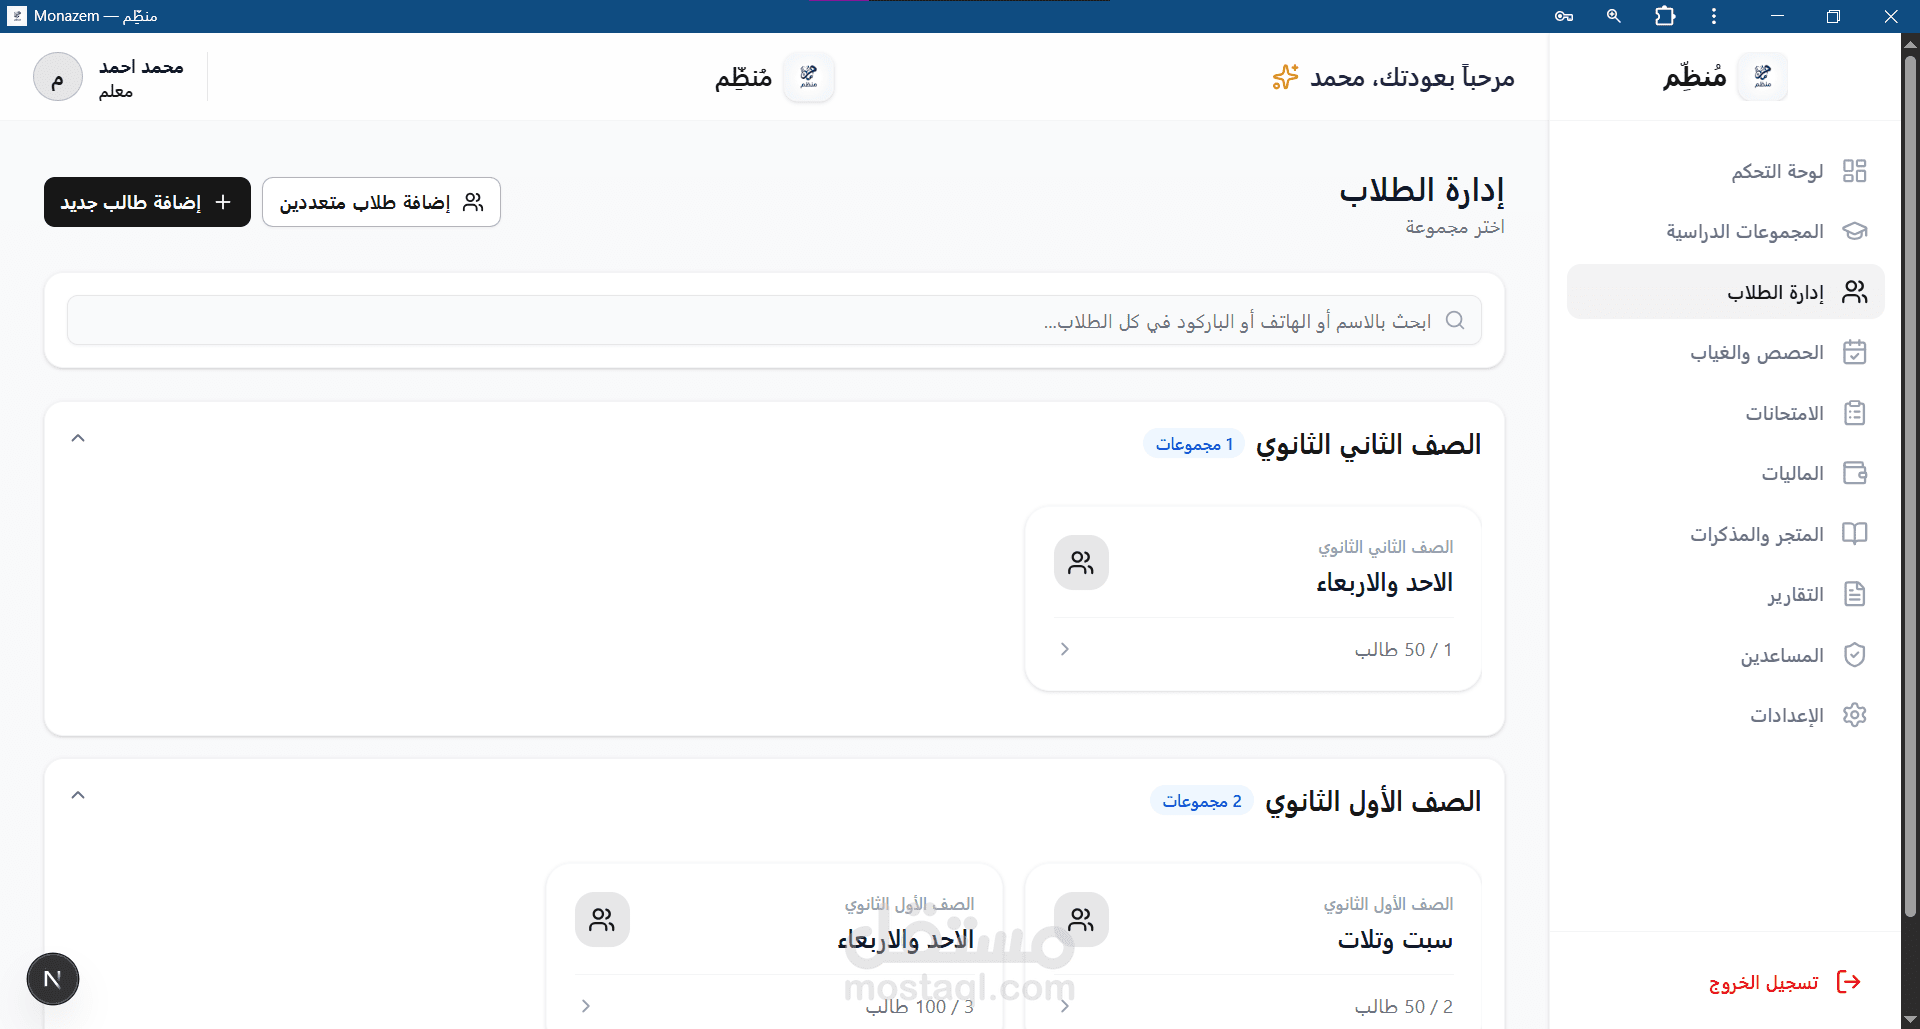Collapse الصف الثاني الثانوي section chevron
This screenshot has height=1029, width=1920.
(x=78, y=438)
